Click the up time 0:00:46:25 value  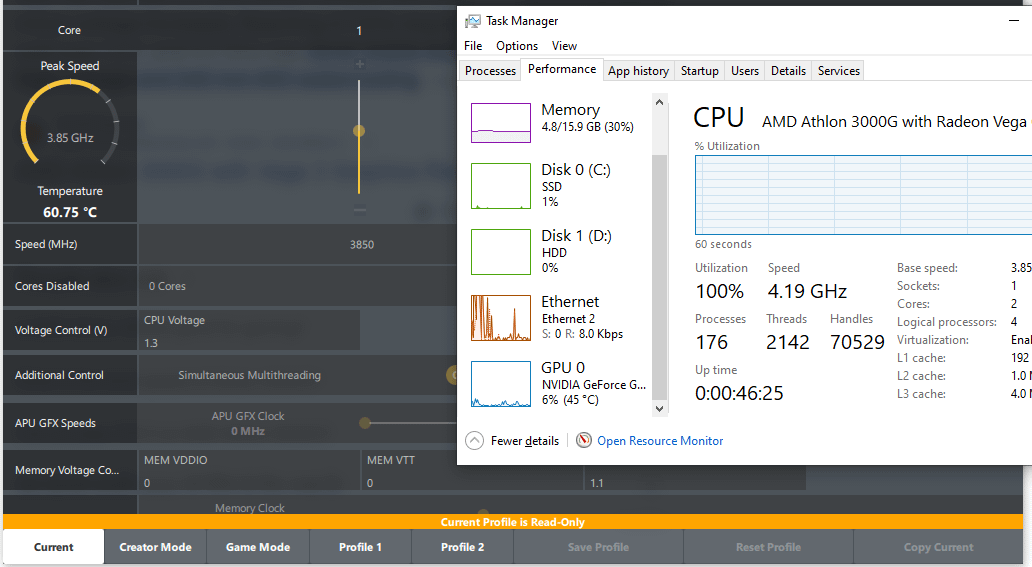[x=739, y=393]
